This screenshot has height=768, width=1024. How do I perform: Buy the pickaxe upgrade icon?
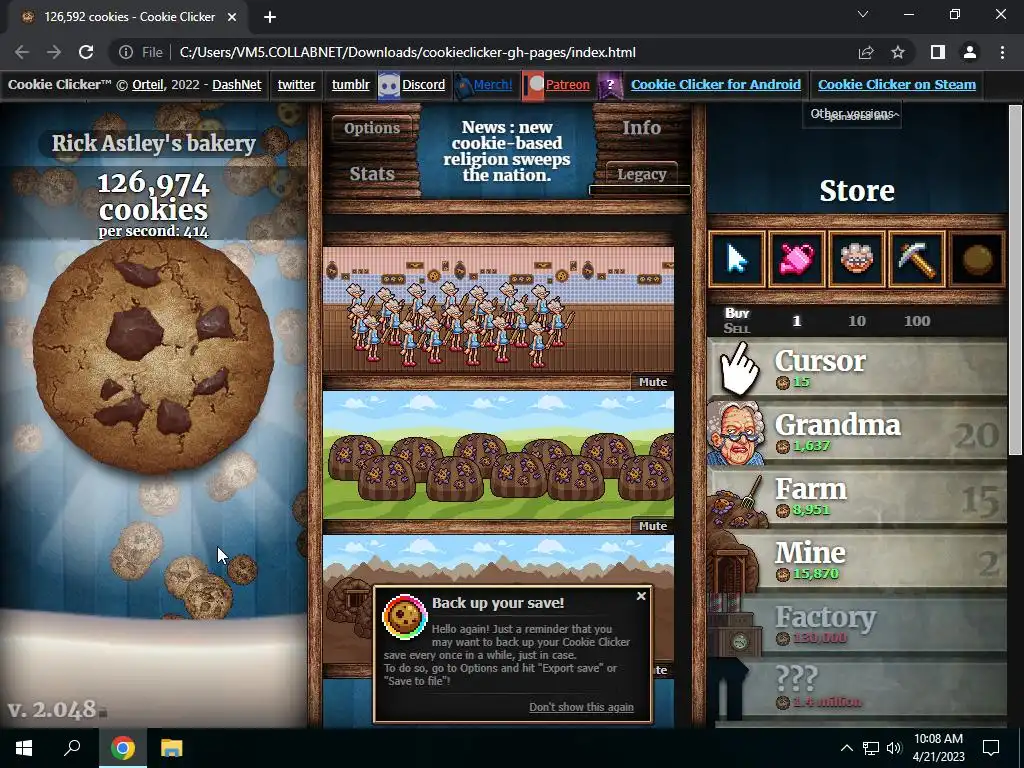917,259
